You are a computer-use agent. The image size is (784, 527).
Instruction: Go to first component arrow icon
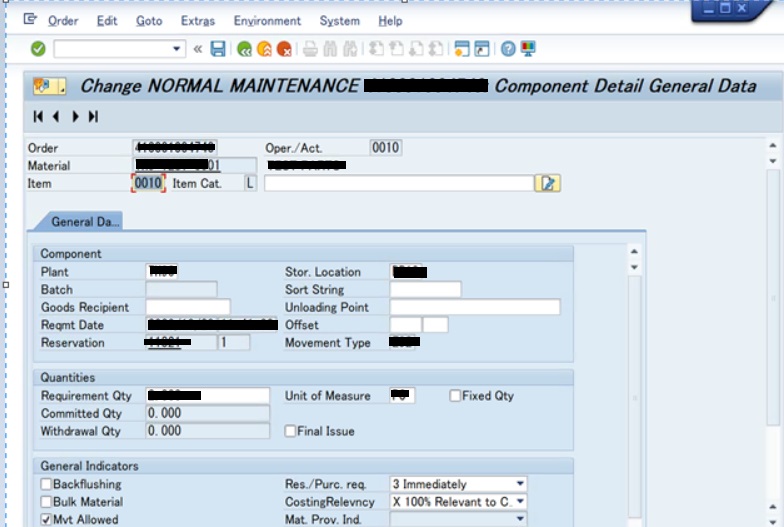tap(38, 117)
